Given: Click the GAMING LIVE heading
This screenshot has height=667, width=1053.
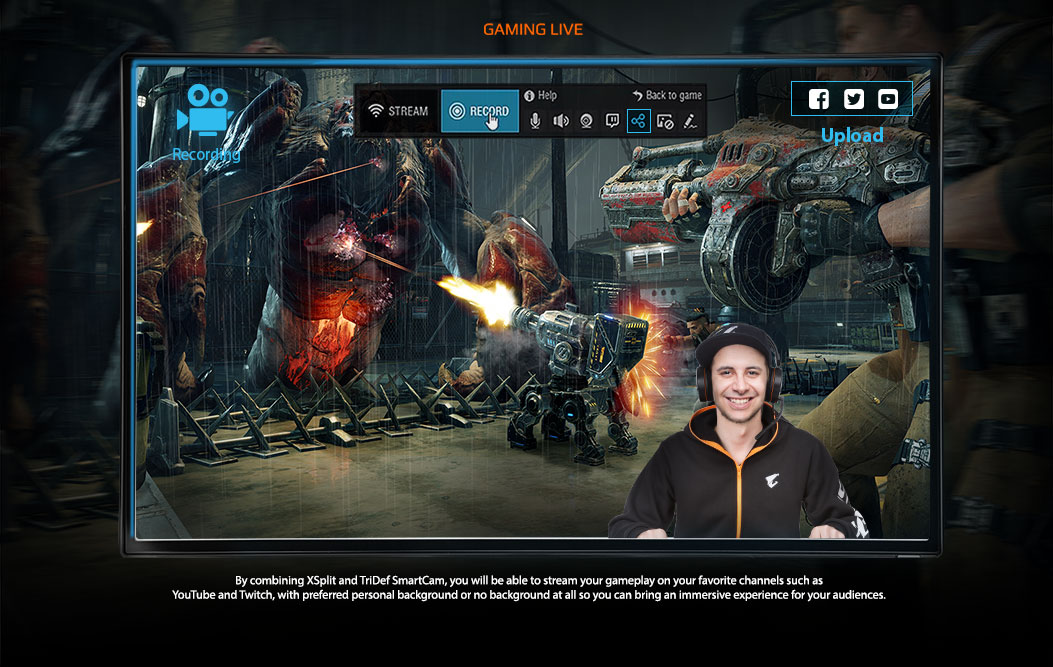Looking at the screenshot, I should click(533, 30).
